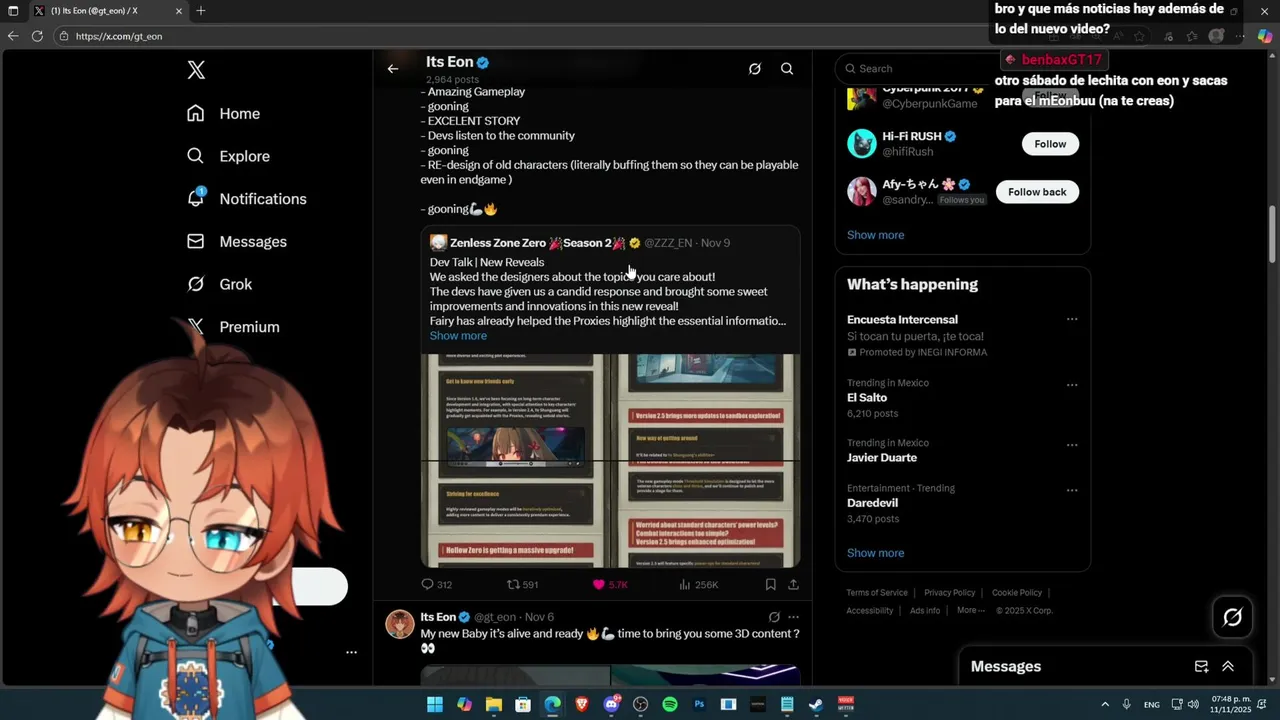View post analytics showing 256K views
Image resolution: width=1280 pixels, height=720 pixels.
(x=698, y=584)
